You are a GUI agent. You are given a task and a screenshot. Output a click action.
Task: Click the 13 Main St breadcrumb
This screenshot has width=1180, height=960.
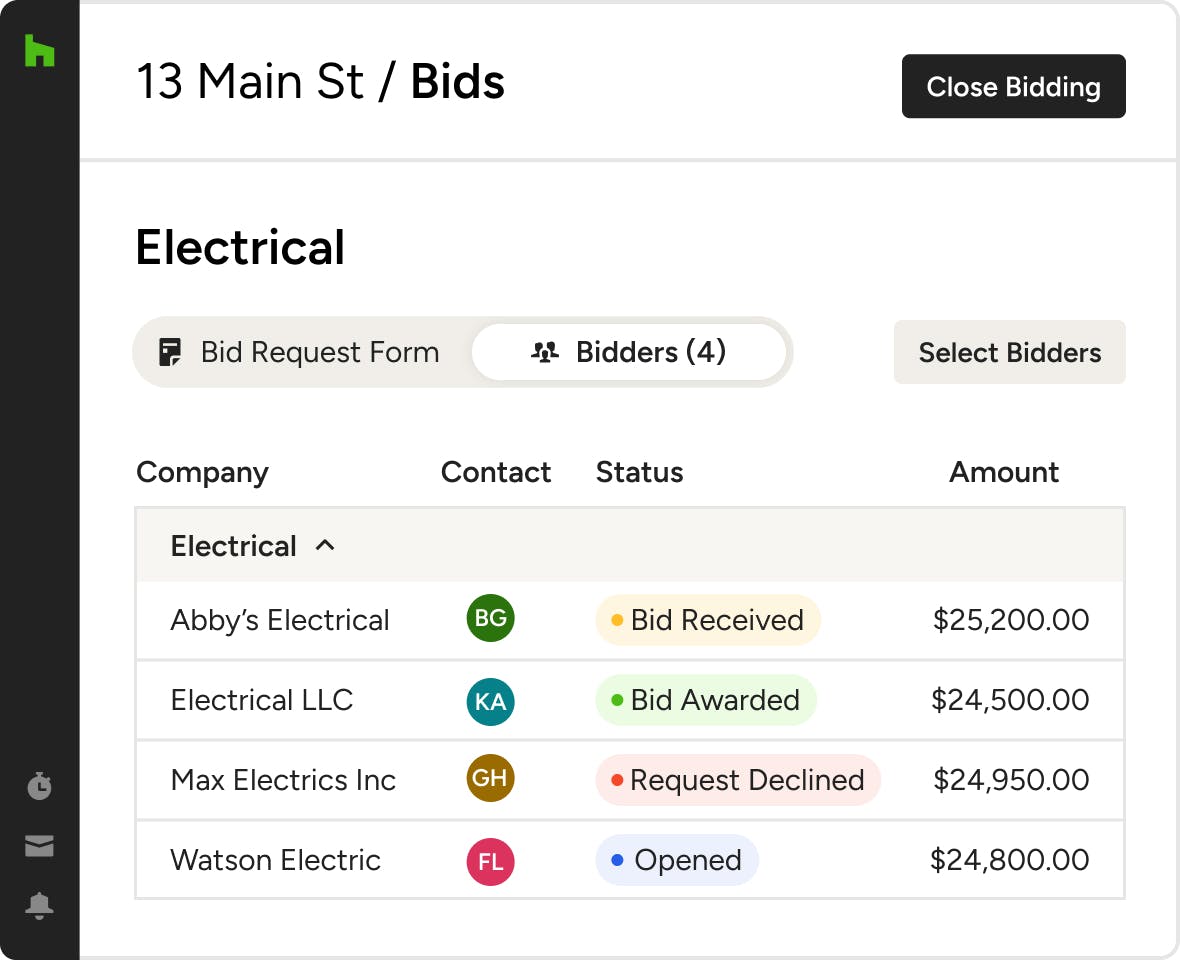click(x=249, y=82)
